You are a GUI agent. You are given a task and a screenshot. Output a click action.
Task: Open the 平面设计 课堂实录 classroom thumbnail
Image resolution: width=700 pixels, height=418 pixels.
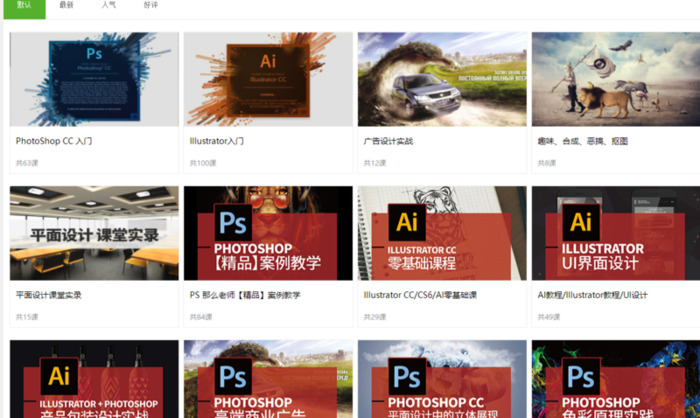pyautogui.click(x=94, y=233)
